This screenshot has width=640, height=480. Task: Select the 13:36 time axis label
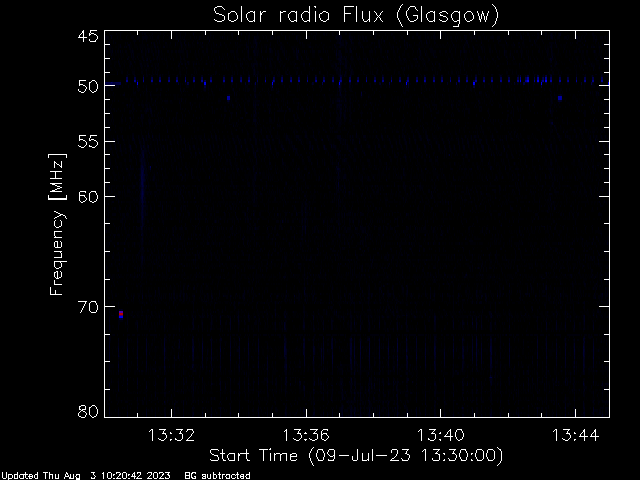[x=306, y=435]
